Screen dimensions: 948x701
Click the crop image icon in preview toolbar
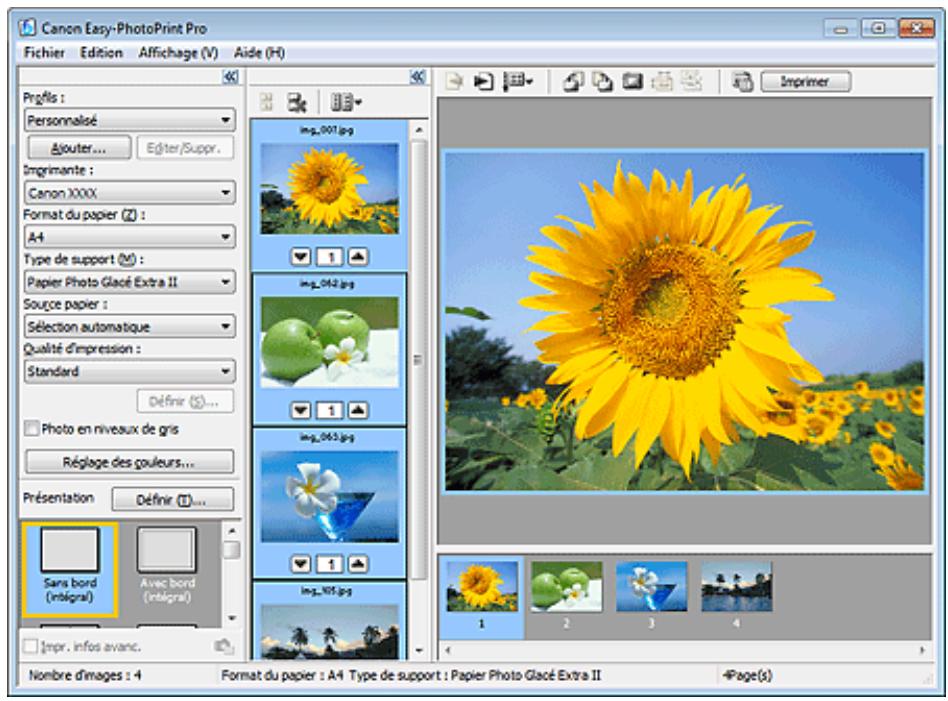coord(632,81)
